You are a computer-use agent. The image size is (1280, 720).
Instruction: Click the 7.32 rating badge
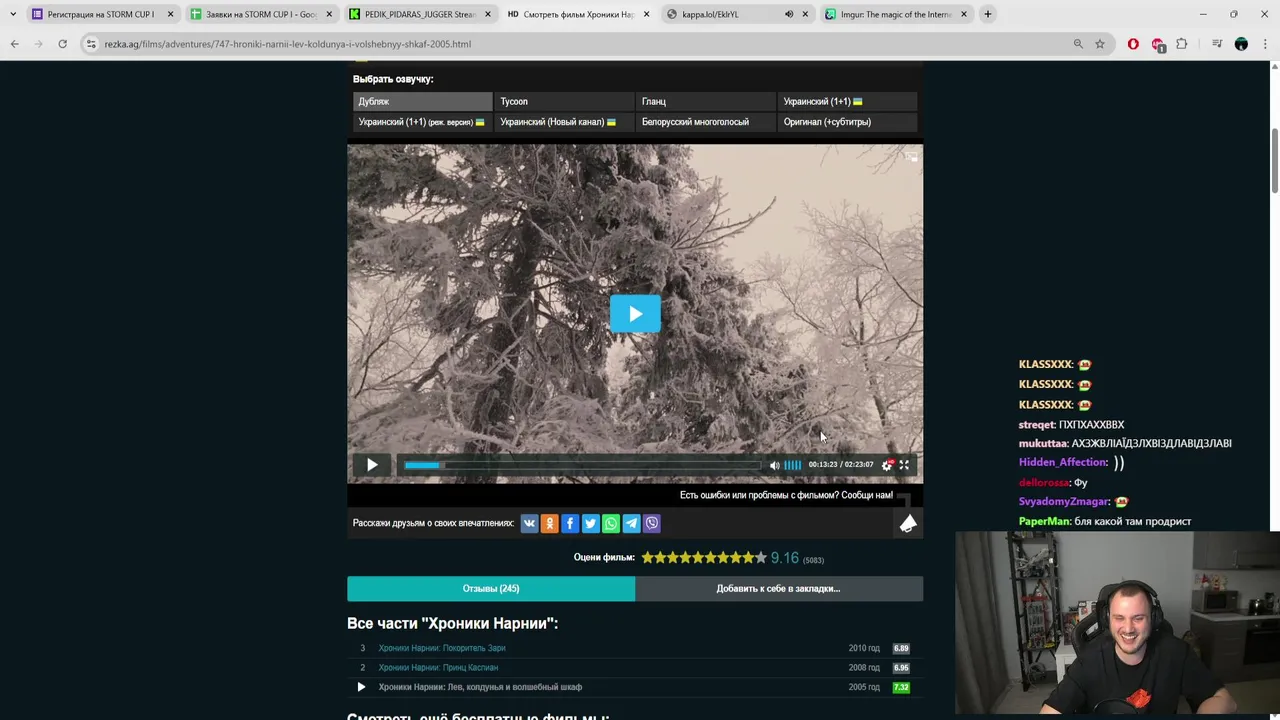pyautogui.click(x=901, y=687)
